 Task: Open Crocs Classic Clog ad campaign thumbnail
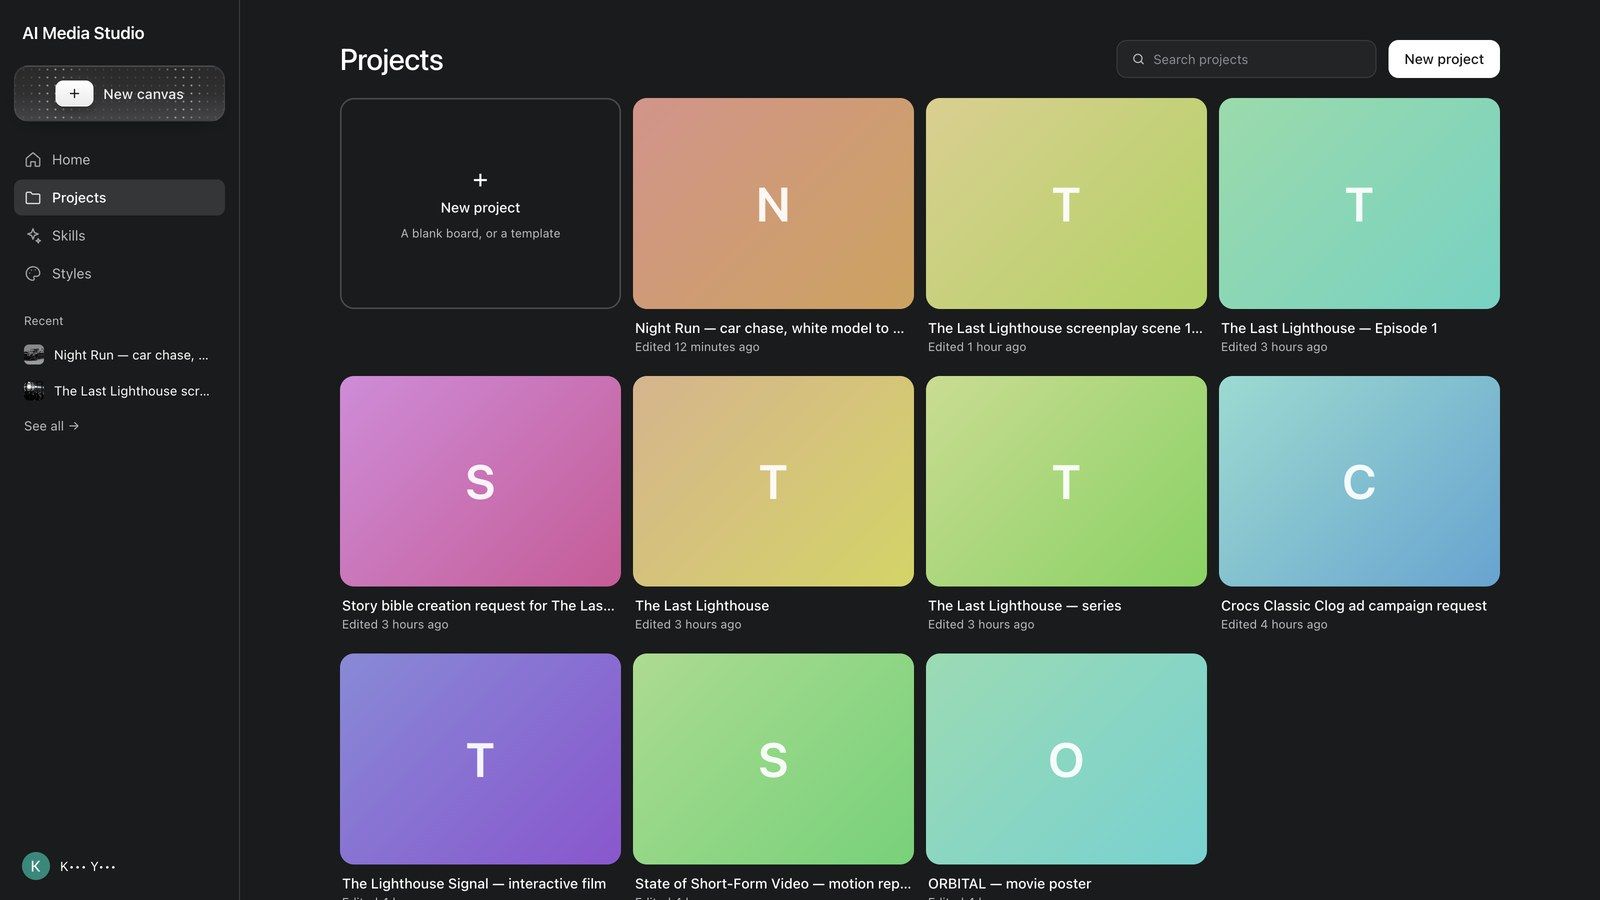point(1359,481)
